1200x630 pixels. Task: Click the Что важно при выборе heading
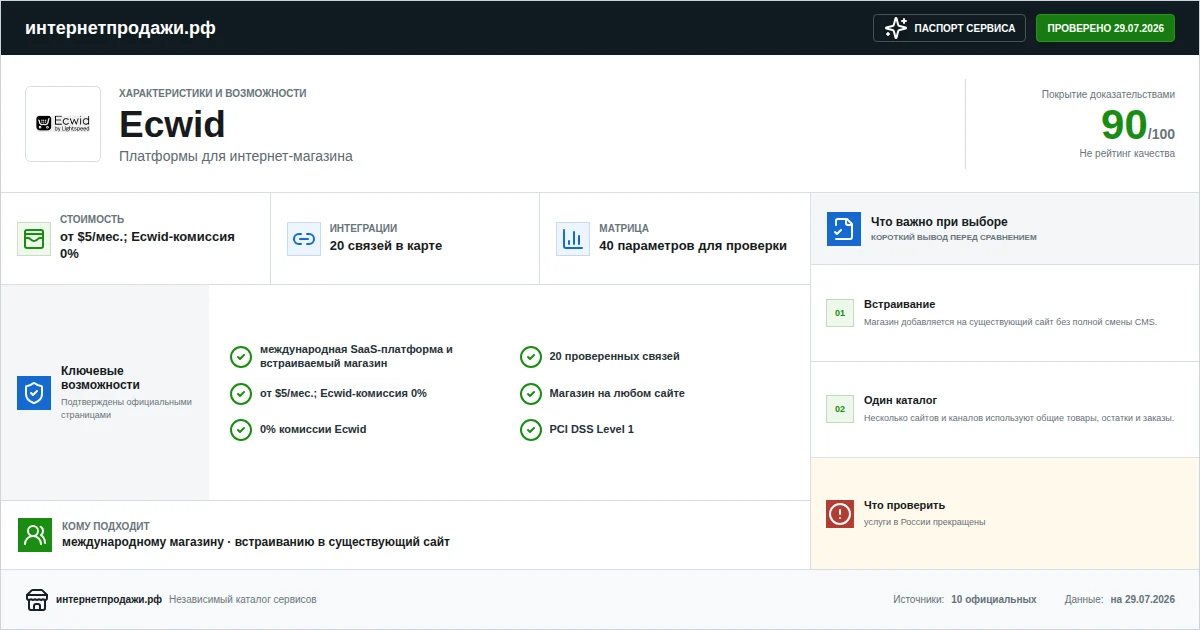coord(939,222)
